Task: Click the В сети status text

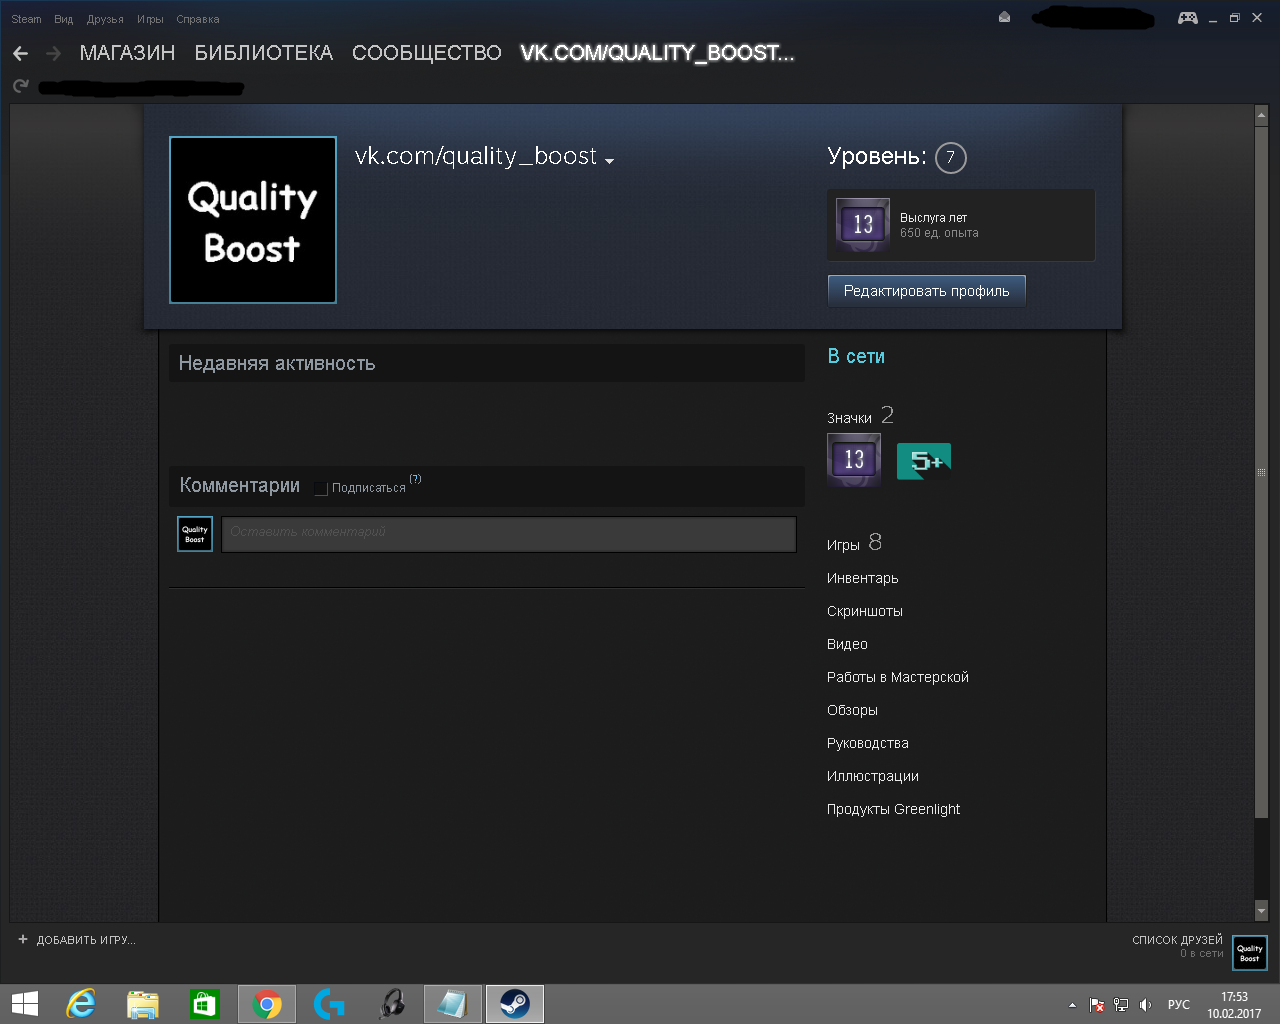Action: 856,357
